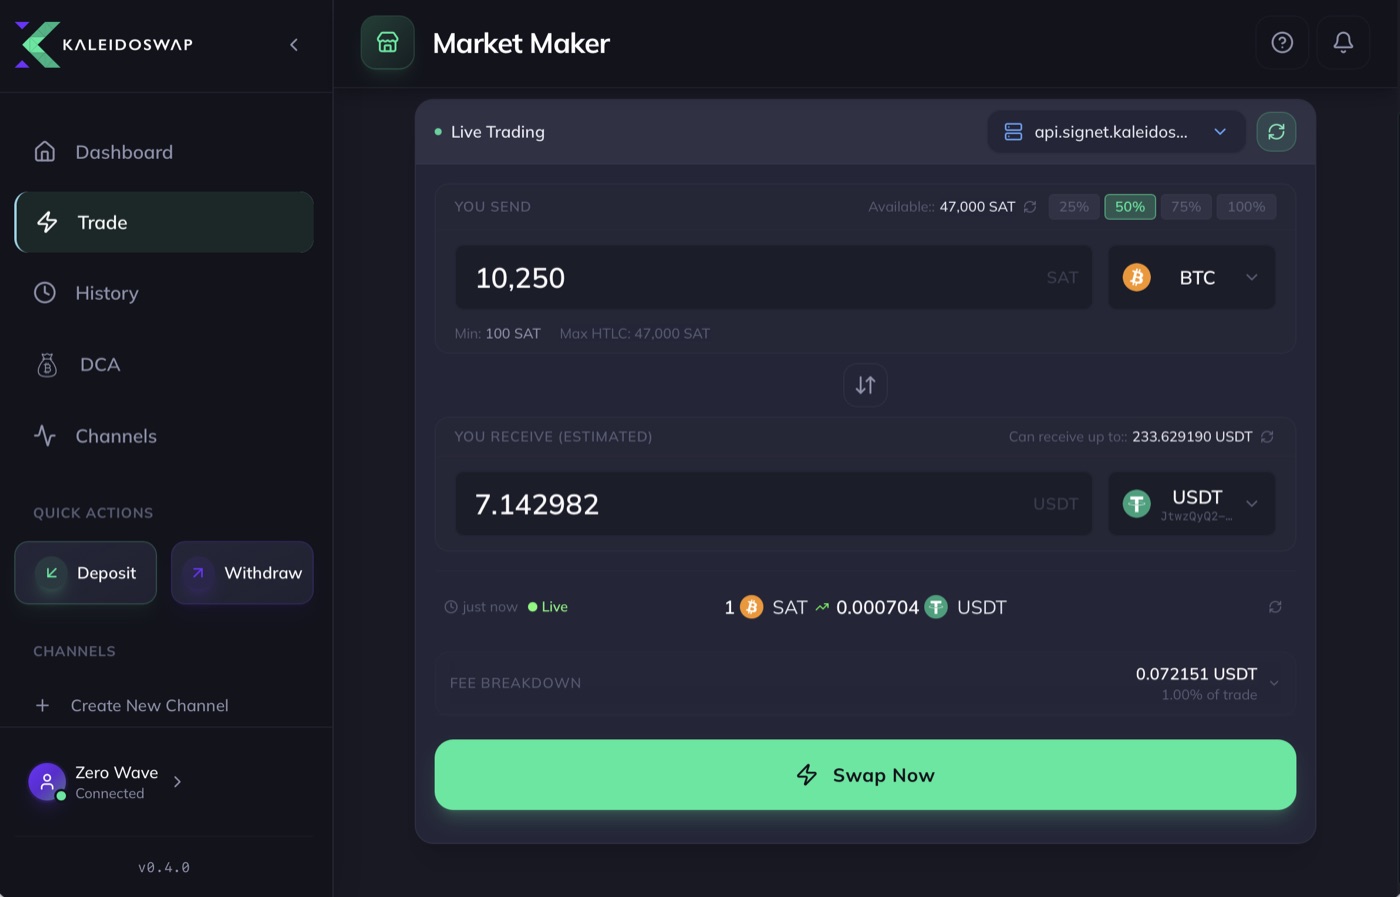This screenshot has height=897, width=1400.
Task: Click the Market Maker store icon
Action: (388, 43)
